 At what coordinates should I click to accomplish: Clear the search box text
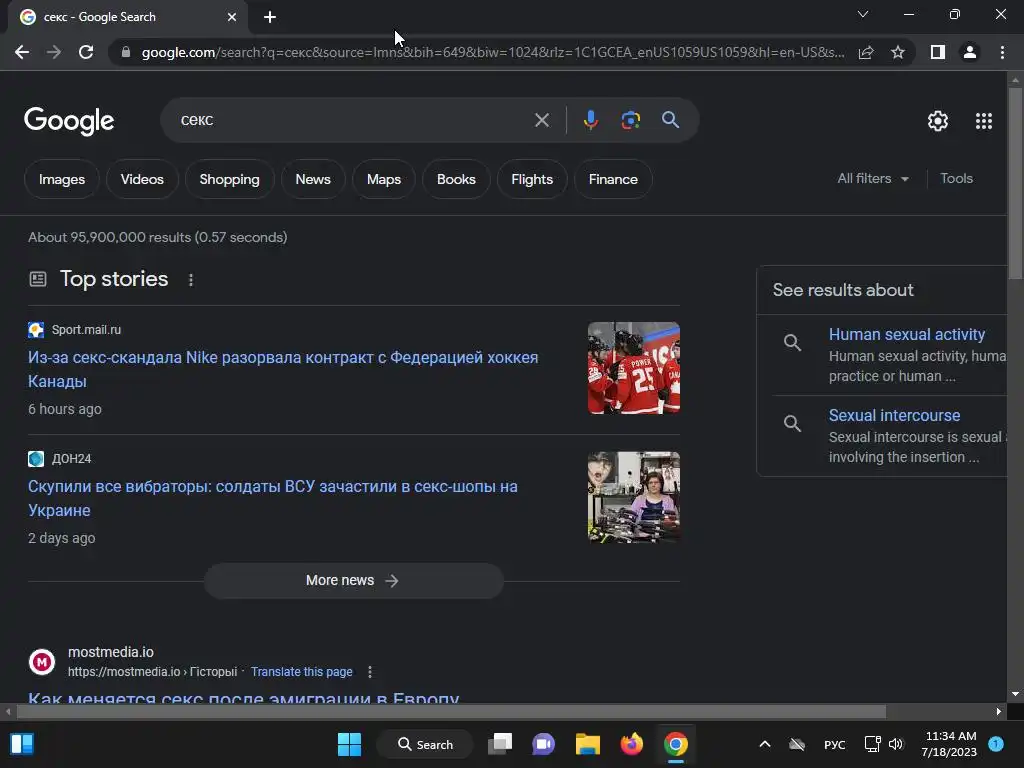click(541, 120)
